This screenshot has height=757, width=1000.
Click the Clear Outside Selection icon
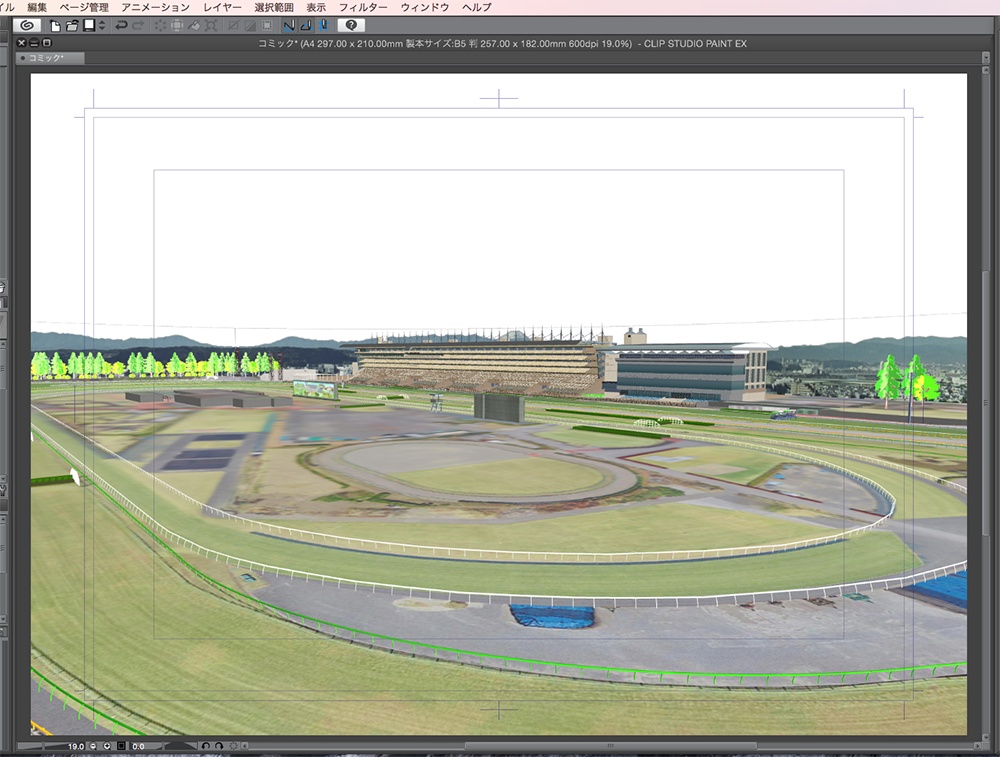[177, 26]
